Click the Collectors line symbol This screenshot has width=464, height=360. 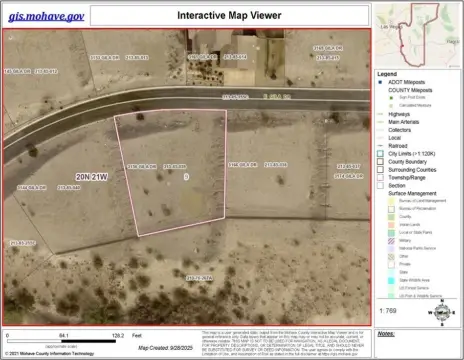(380, 130)
